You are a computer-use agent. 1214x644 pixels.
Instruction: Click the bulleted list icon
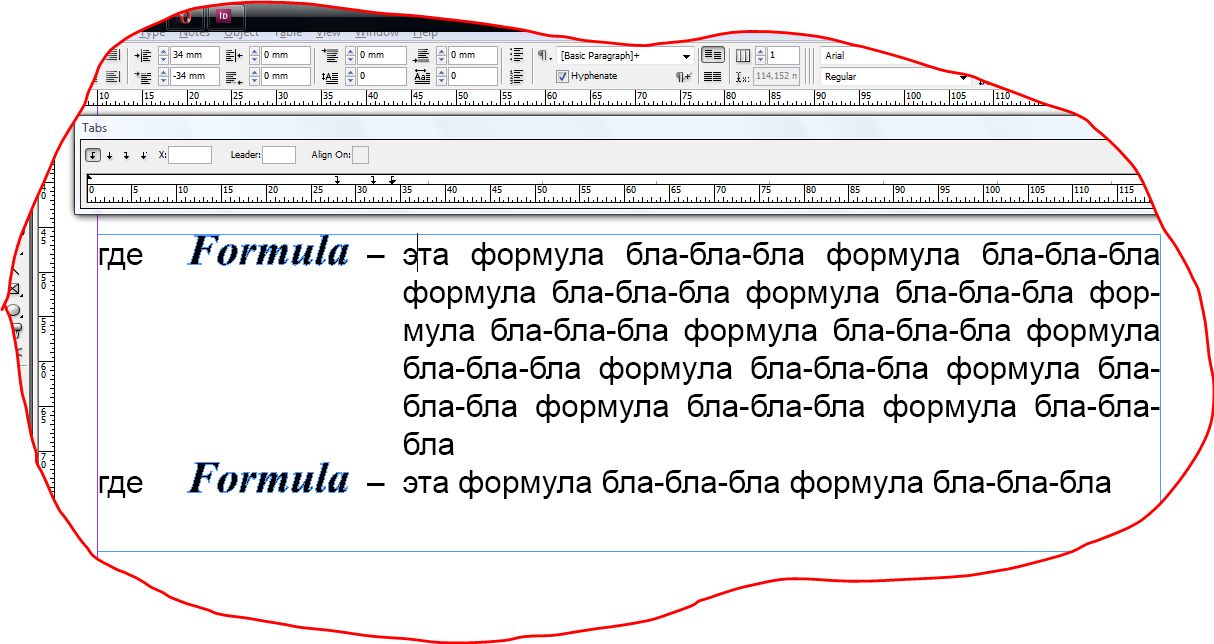(517, 55)
